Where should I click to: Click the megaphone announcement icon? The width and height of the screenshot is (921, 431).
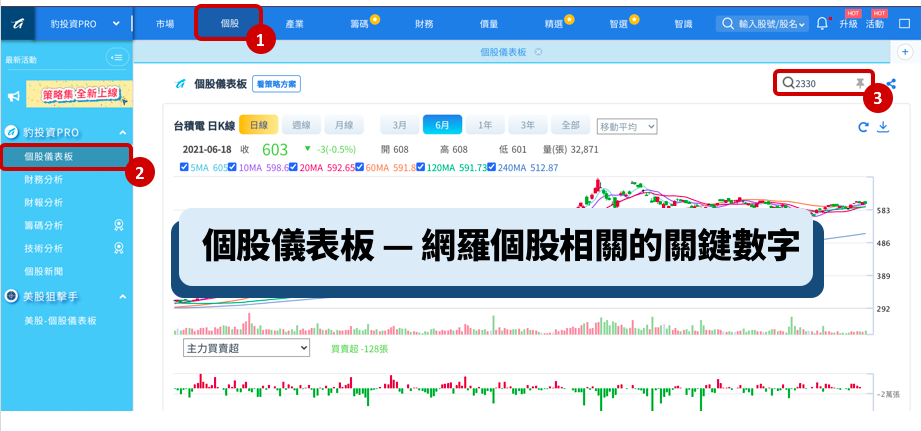pyautogui.click(x=14, y=96)
